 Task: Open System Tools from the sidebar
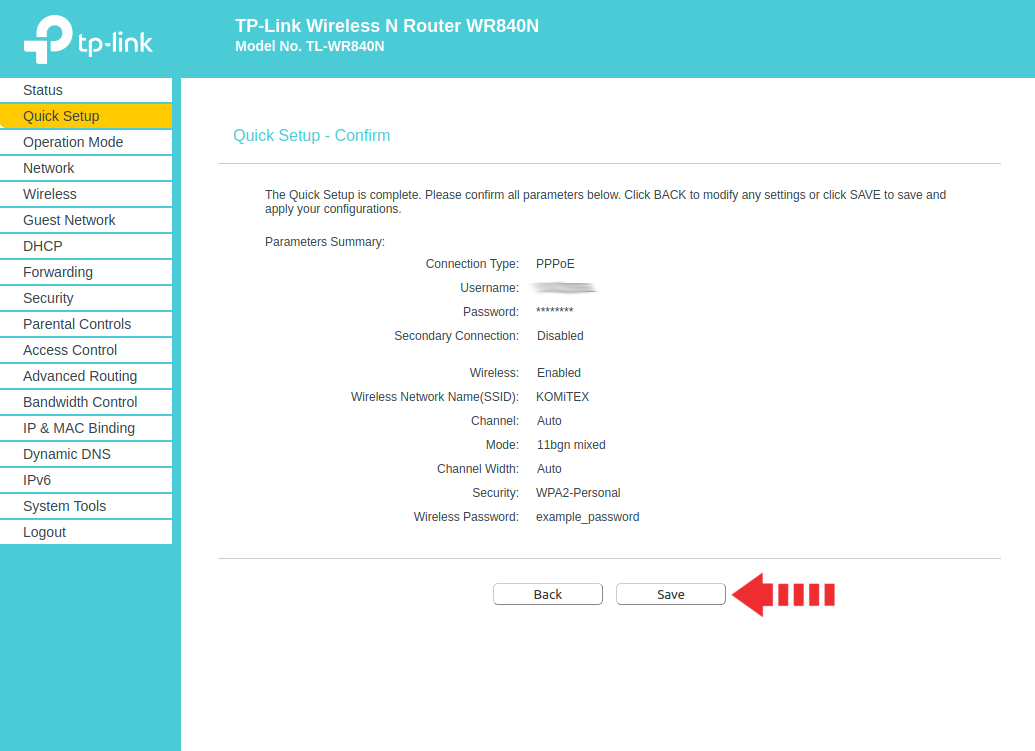coord(86,506)
